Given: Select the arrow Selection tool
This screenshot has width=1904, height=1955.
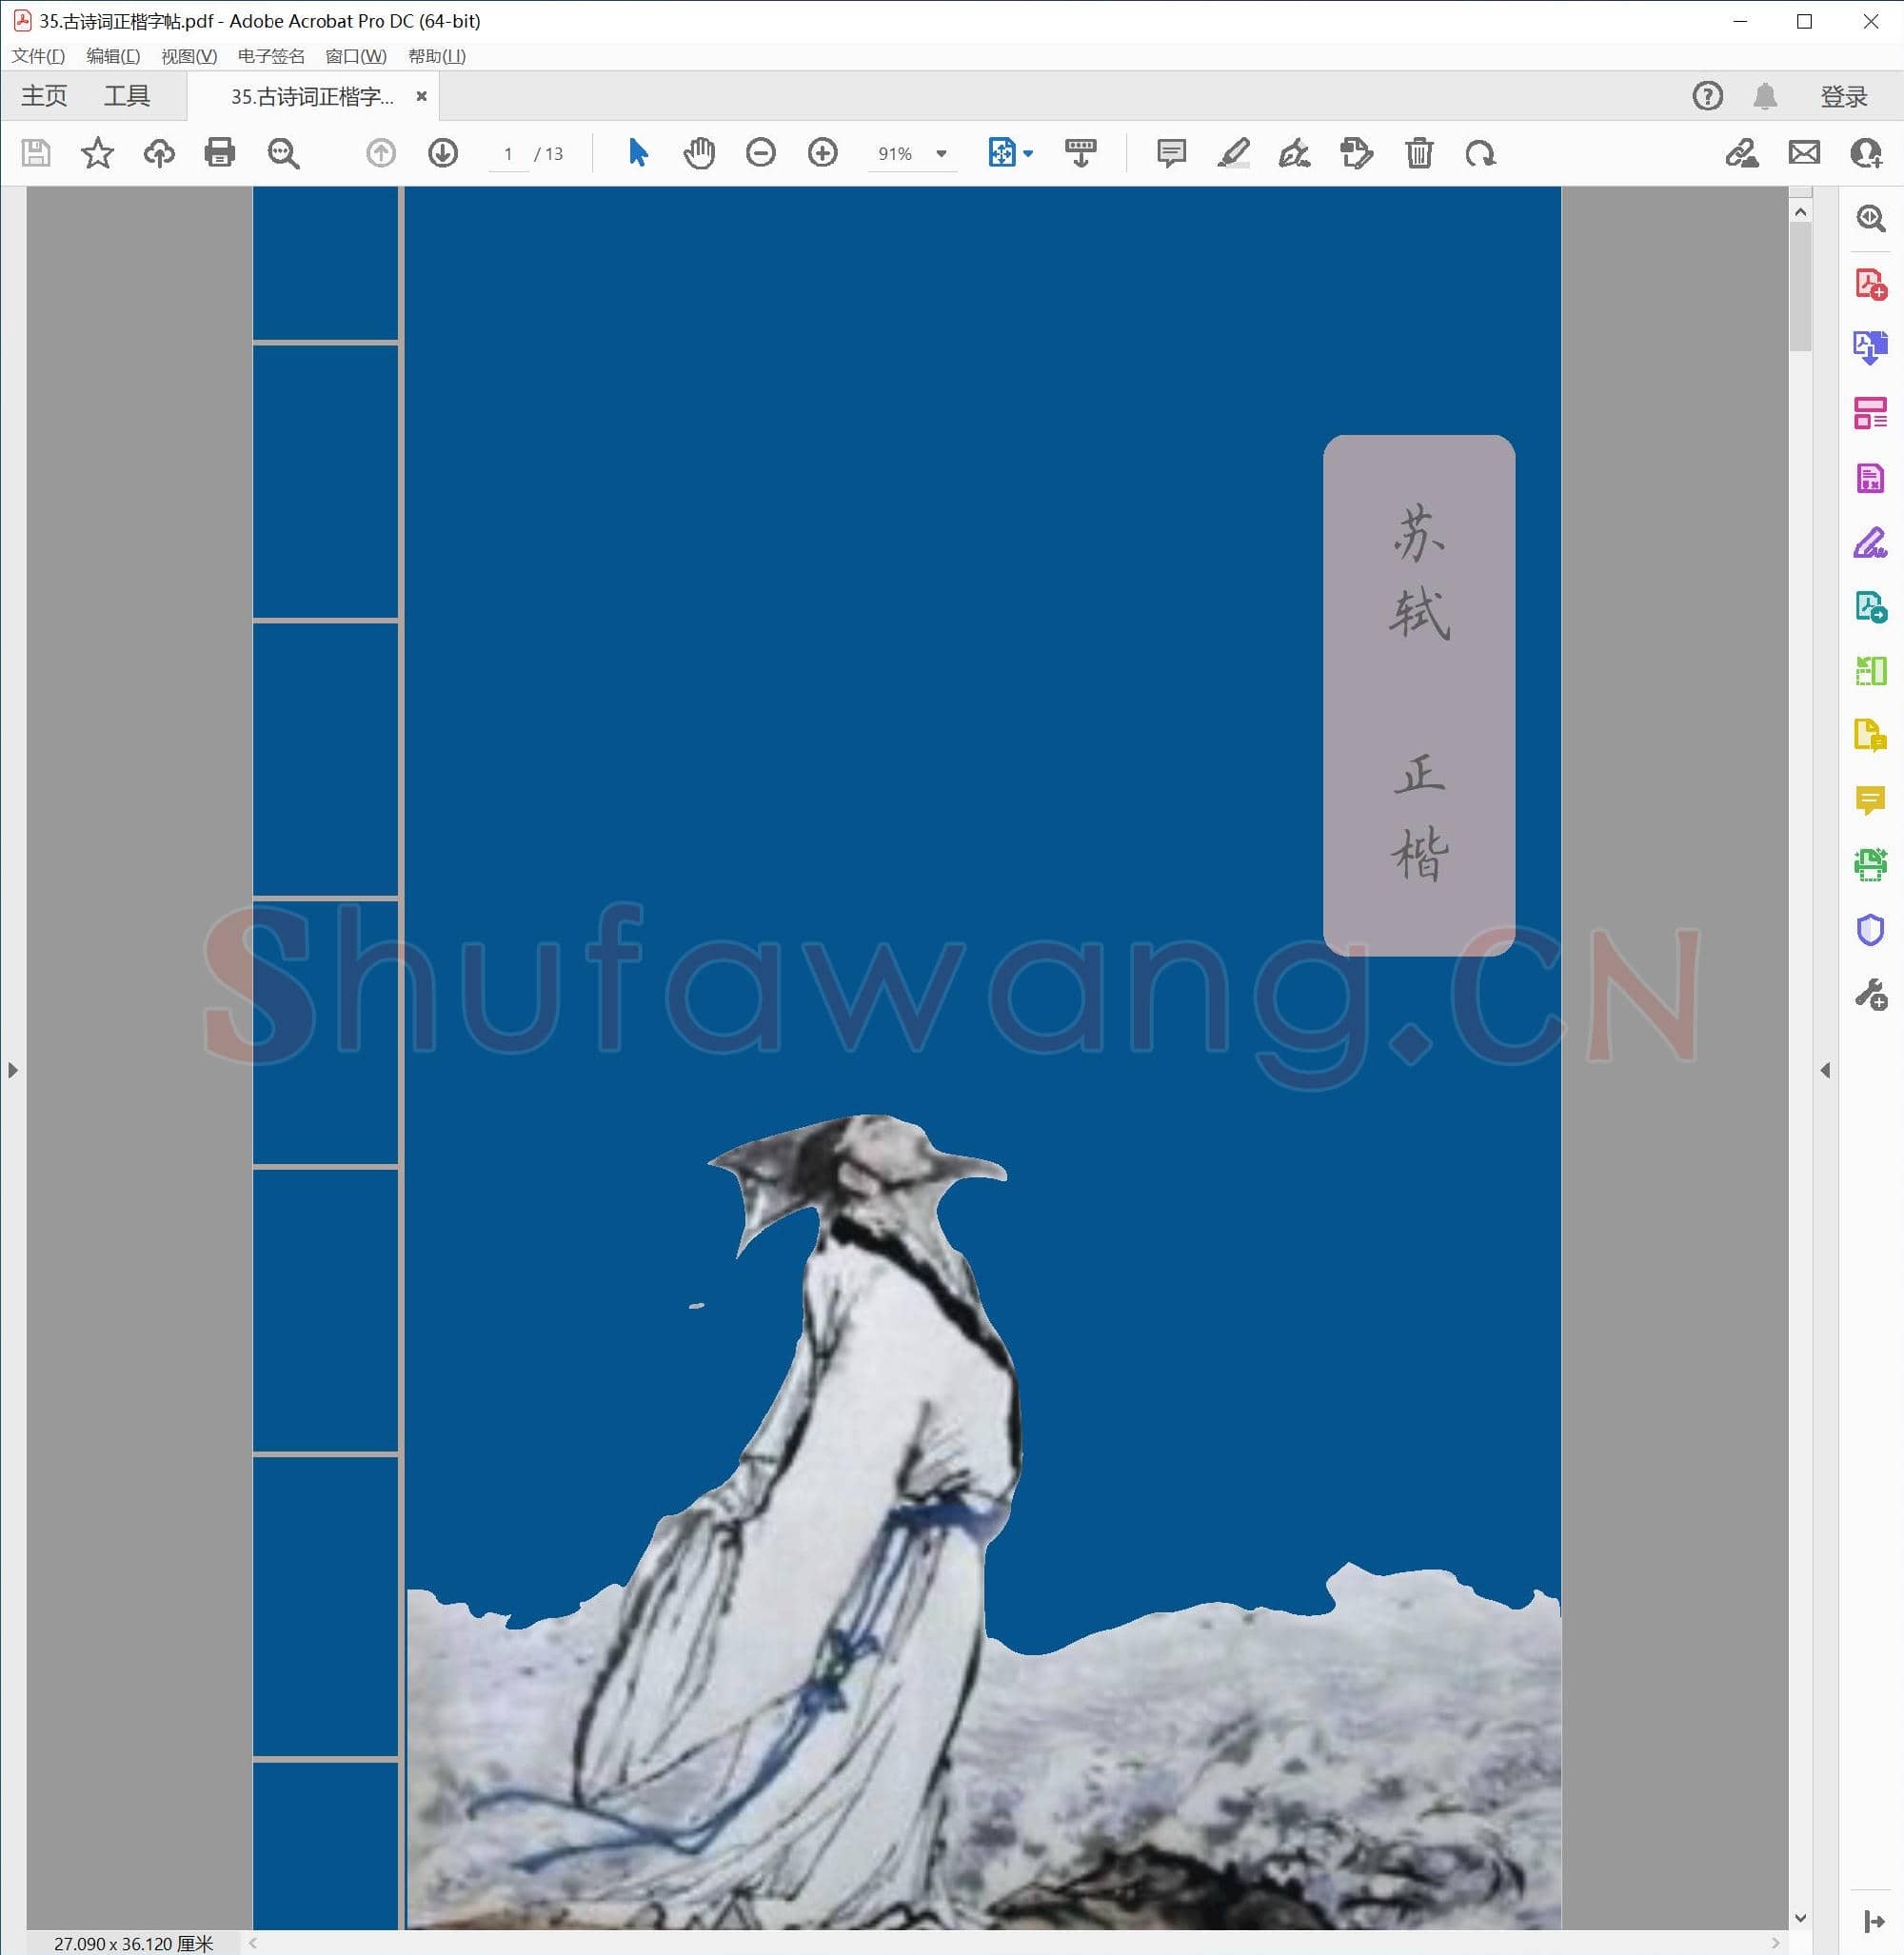Looking at the screenshot, I should (x=637, y=153).
